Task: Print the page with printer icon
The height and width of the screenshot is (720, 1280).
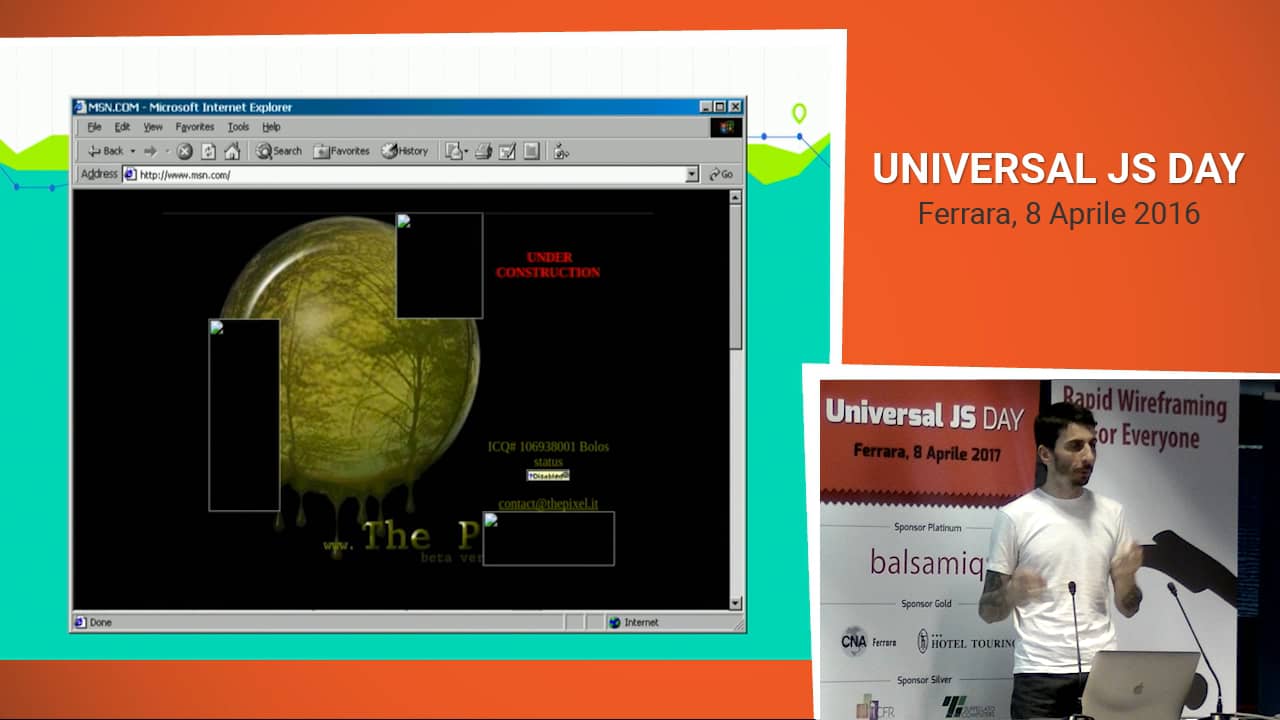Action: coord(483,151)
